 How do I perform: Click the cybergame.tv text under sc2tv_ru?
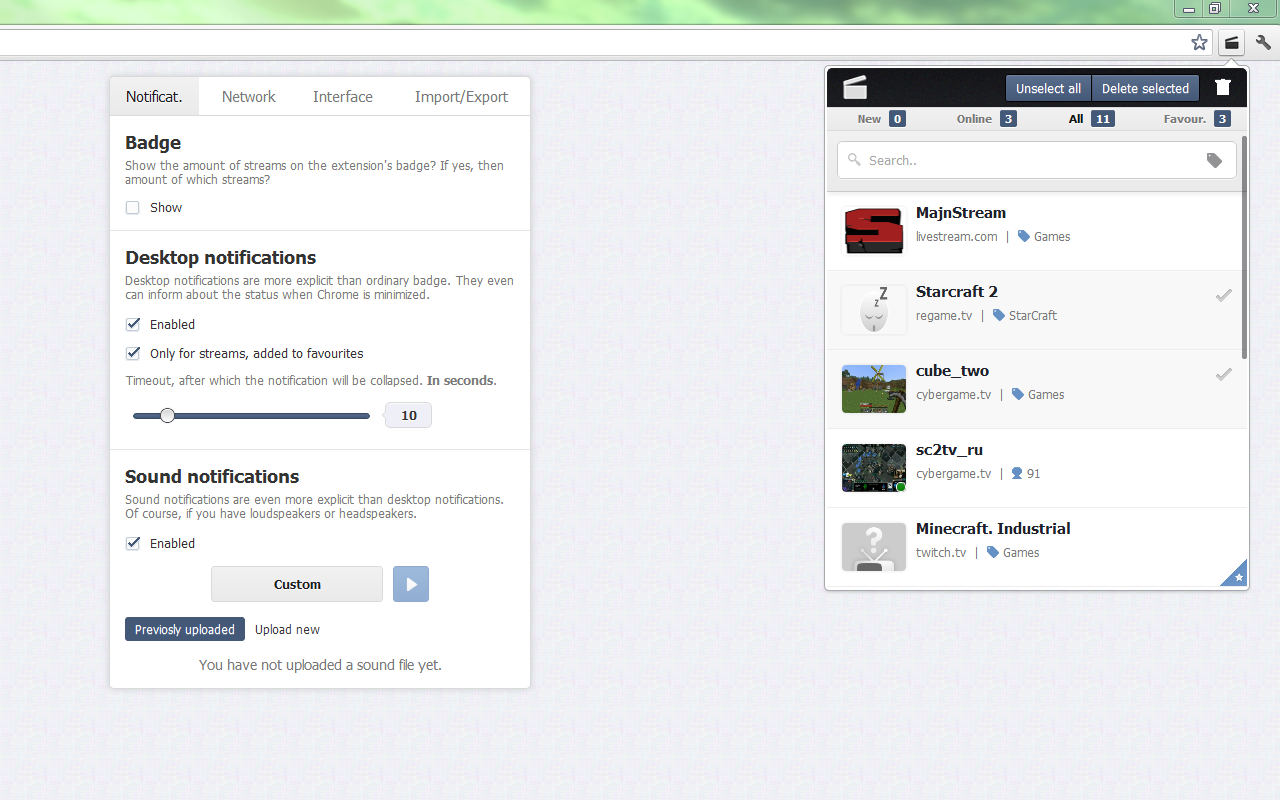(954, 474)
